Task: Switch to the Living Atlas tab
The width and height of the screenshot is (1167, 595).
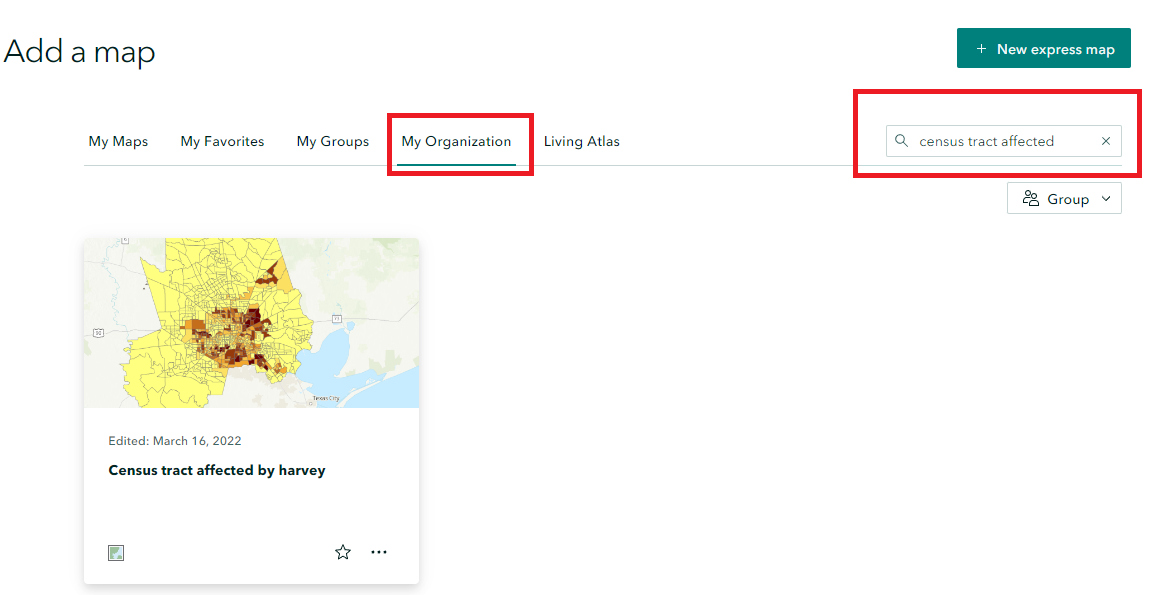Action: point(582,141)
